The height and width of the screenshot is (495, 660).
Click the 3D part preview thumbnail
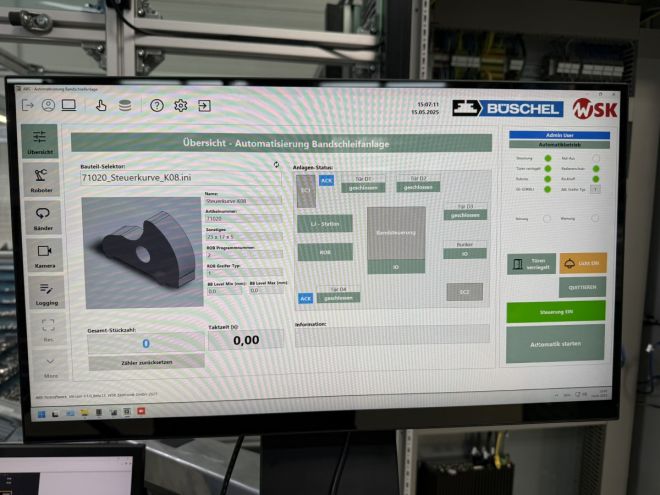click(x=142, y=253)
